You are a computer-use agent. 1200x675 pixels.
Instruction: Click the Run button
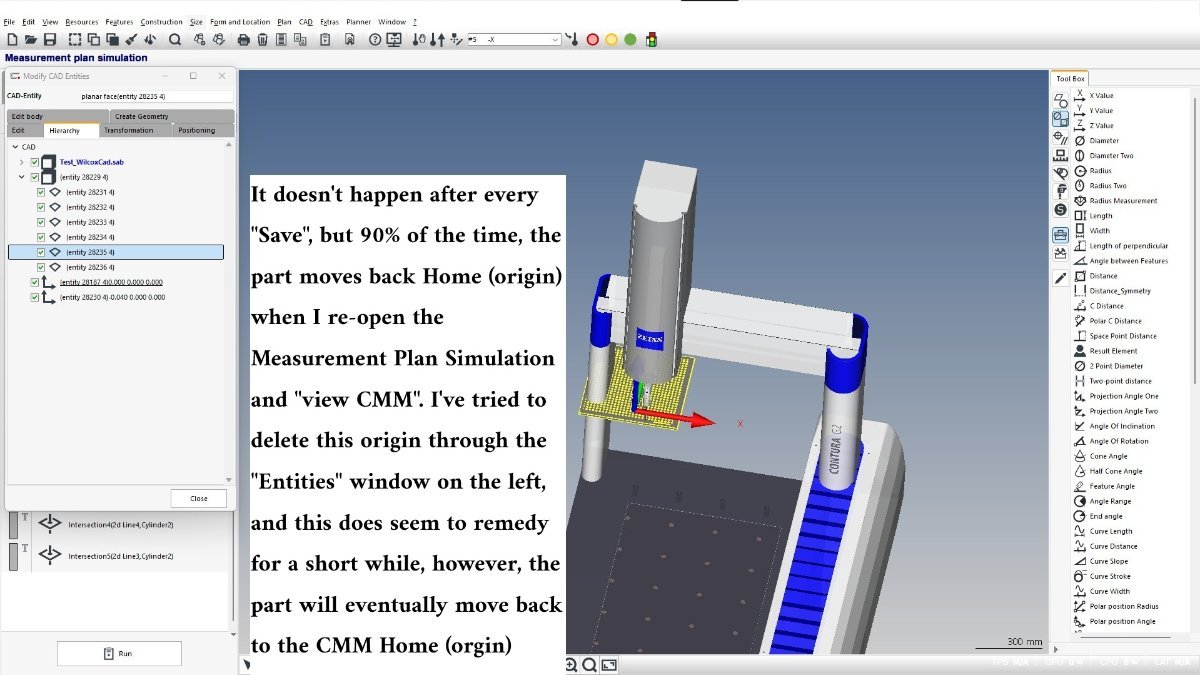tap(119, 653)
